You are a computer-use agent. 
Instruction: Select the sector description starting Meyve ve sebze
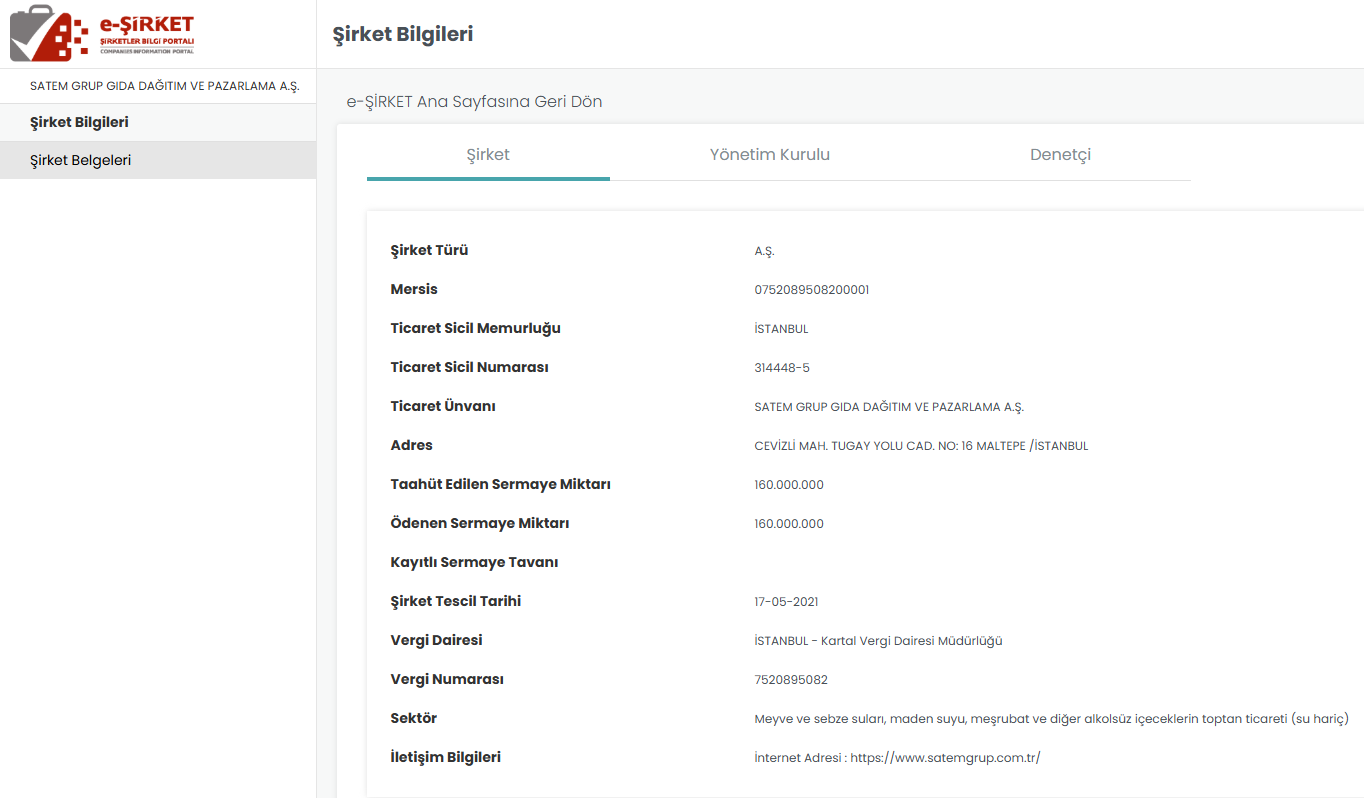tap(1052, 719)
